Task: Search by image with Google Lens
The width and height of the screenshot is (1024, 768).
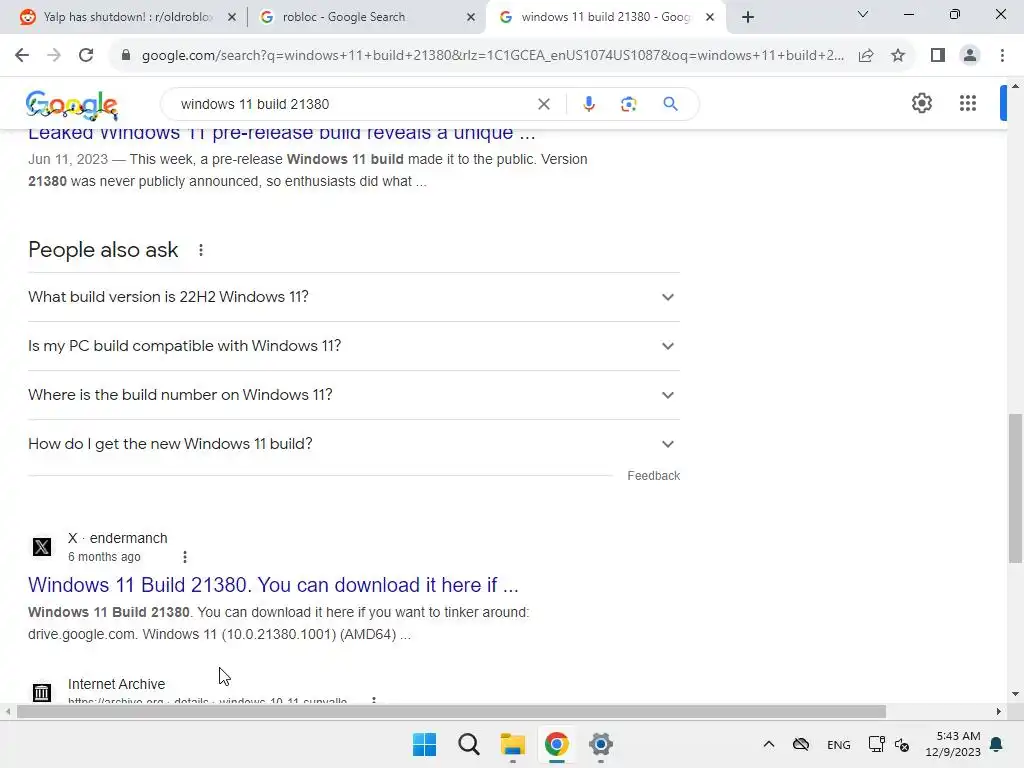Action: pyautogui.click(x=628, y=104)
